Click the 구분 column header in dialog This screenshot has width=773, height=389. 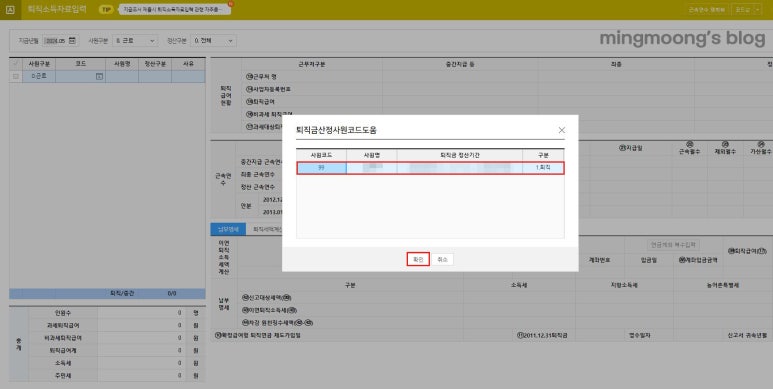[x=543, y=155]
